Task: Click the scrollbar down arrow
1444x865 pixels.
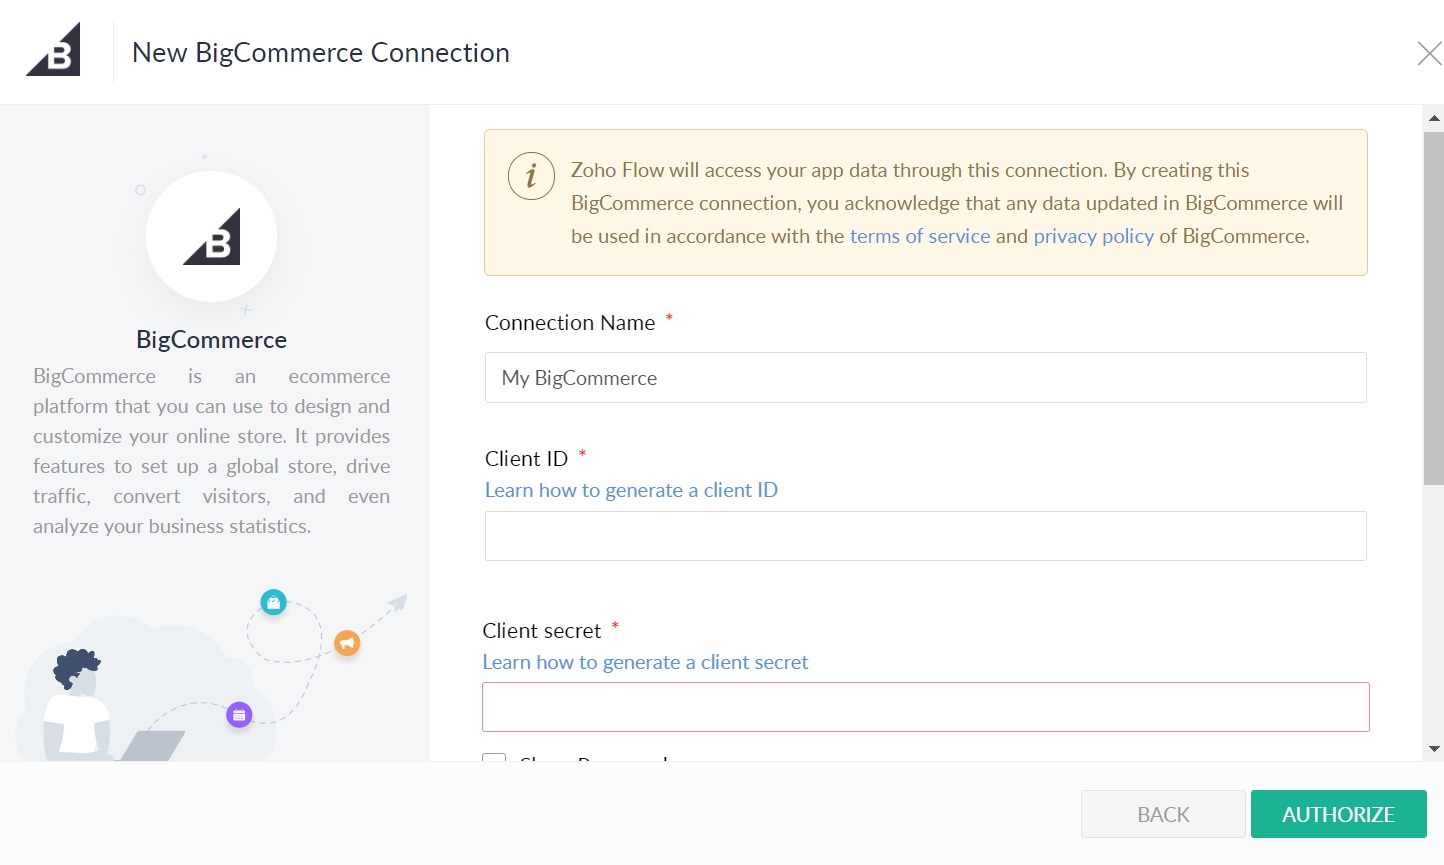Action: click(x=1434, y=748)
